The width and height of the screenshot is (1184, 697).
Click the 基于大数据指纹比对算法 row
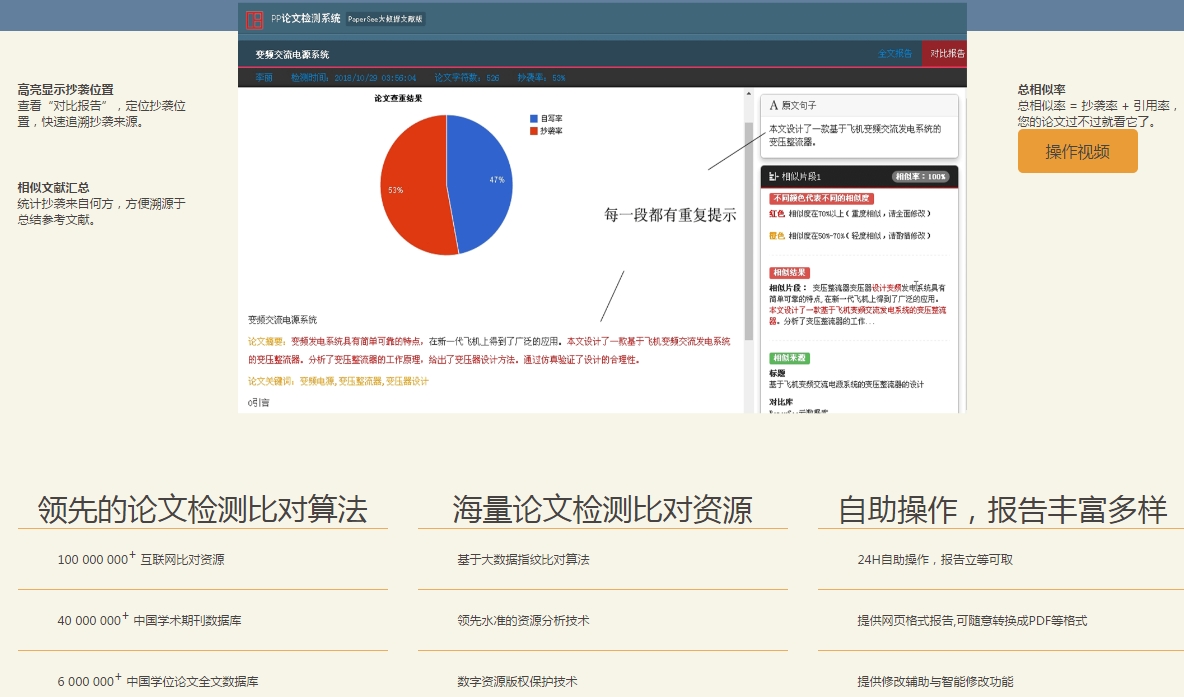pos(603,559)
